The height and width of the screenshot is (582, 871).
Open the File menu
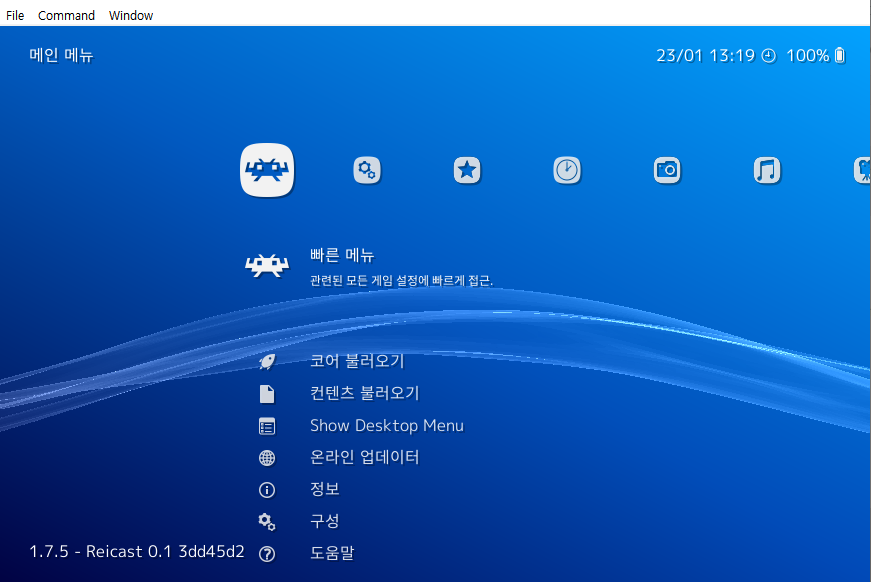[x=15, y=16]
